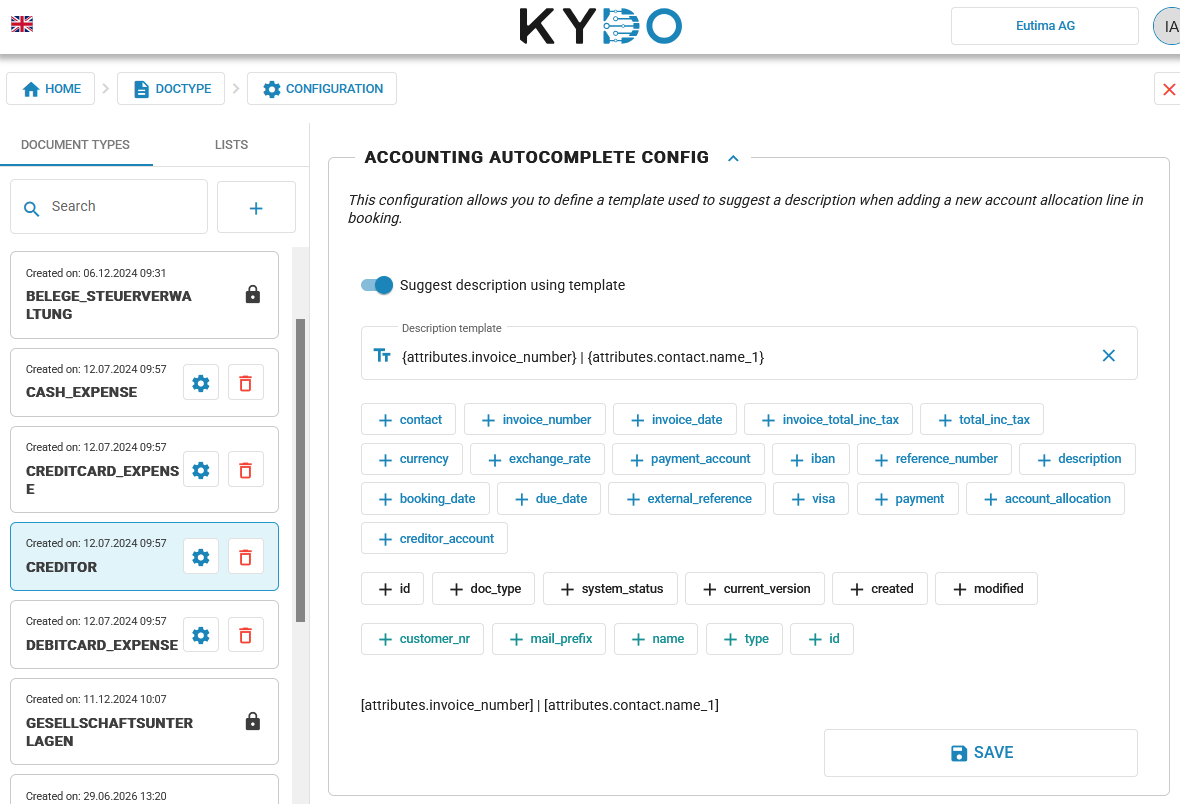Add creditor_account attribute chip

click(x=434, y=538)
